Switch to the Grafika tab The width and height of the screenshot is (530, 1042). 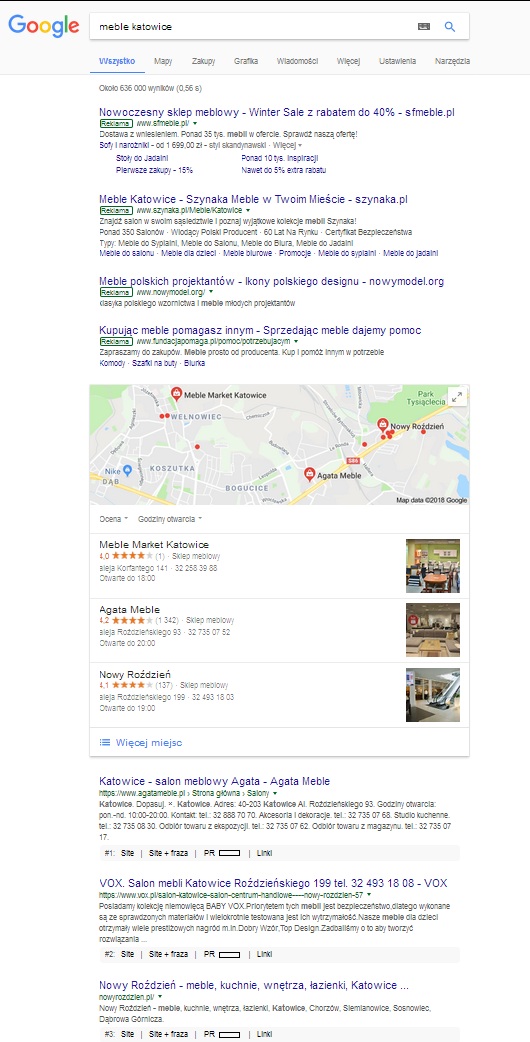coord(246,61)
